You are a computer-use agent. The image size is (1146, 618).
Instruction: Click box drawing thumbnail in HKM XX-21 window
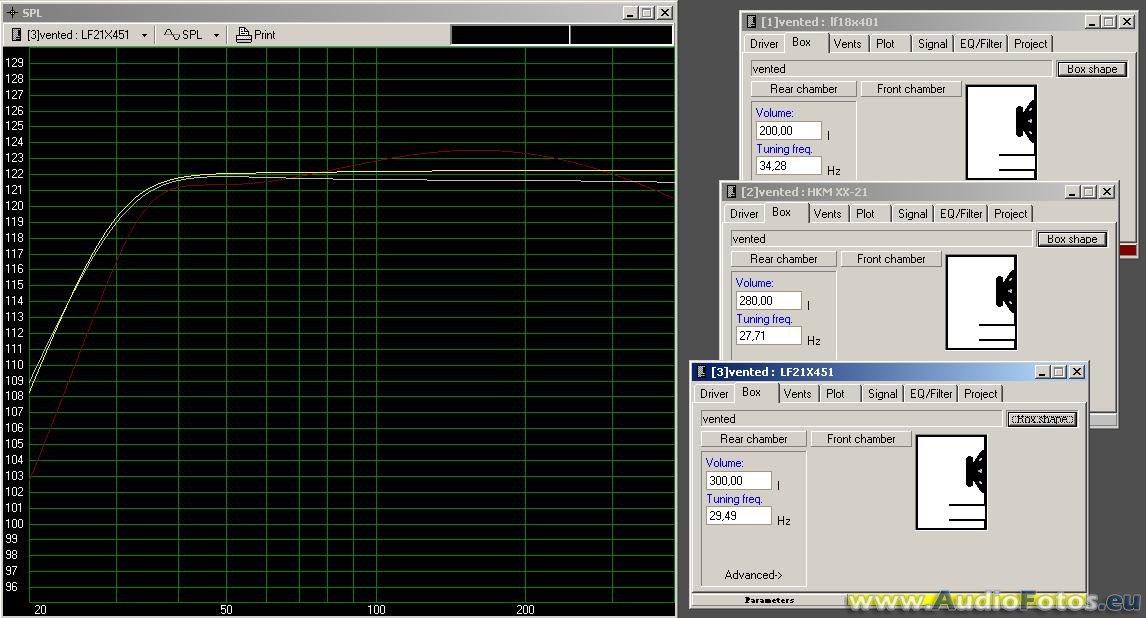tap(982, 302)
